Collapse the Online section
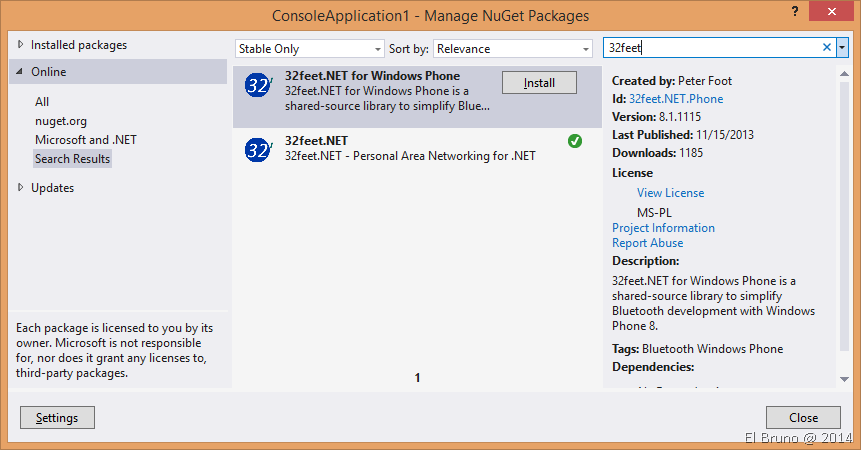The width and height of the screenshot is (861, 450). coord(22,72)
